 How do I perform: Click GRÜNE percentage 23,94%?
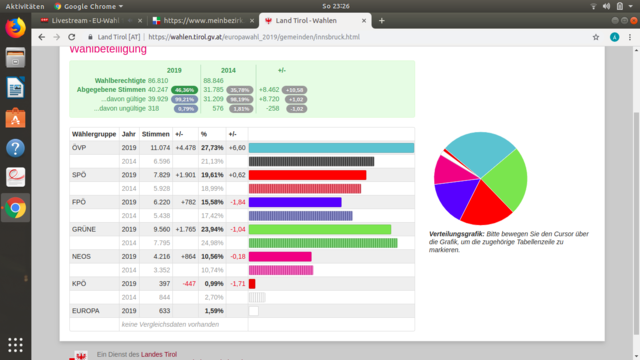(x=212, y=229)
